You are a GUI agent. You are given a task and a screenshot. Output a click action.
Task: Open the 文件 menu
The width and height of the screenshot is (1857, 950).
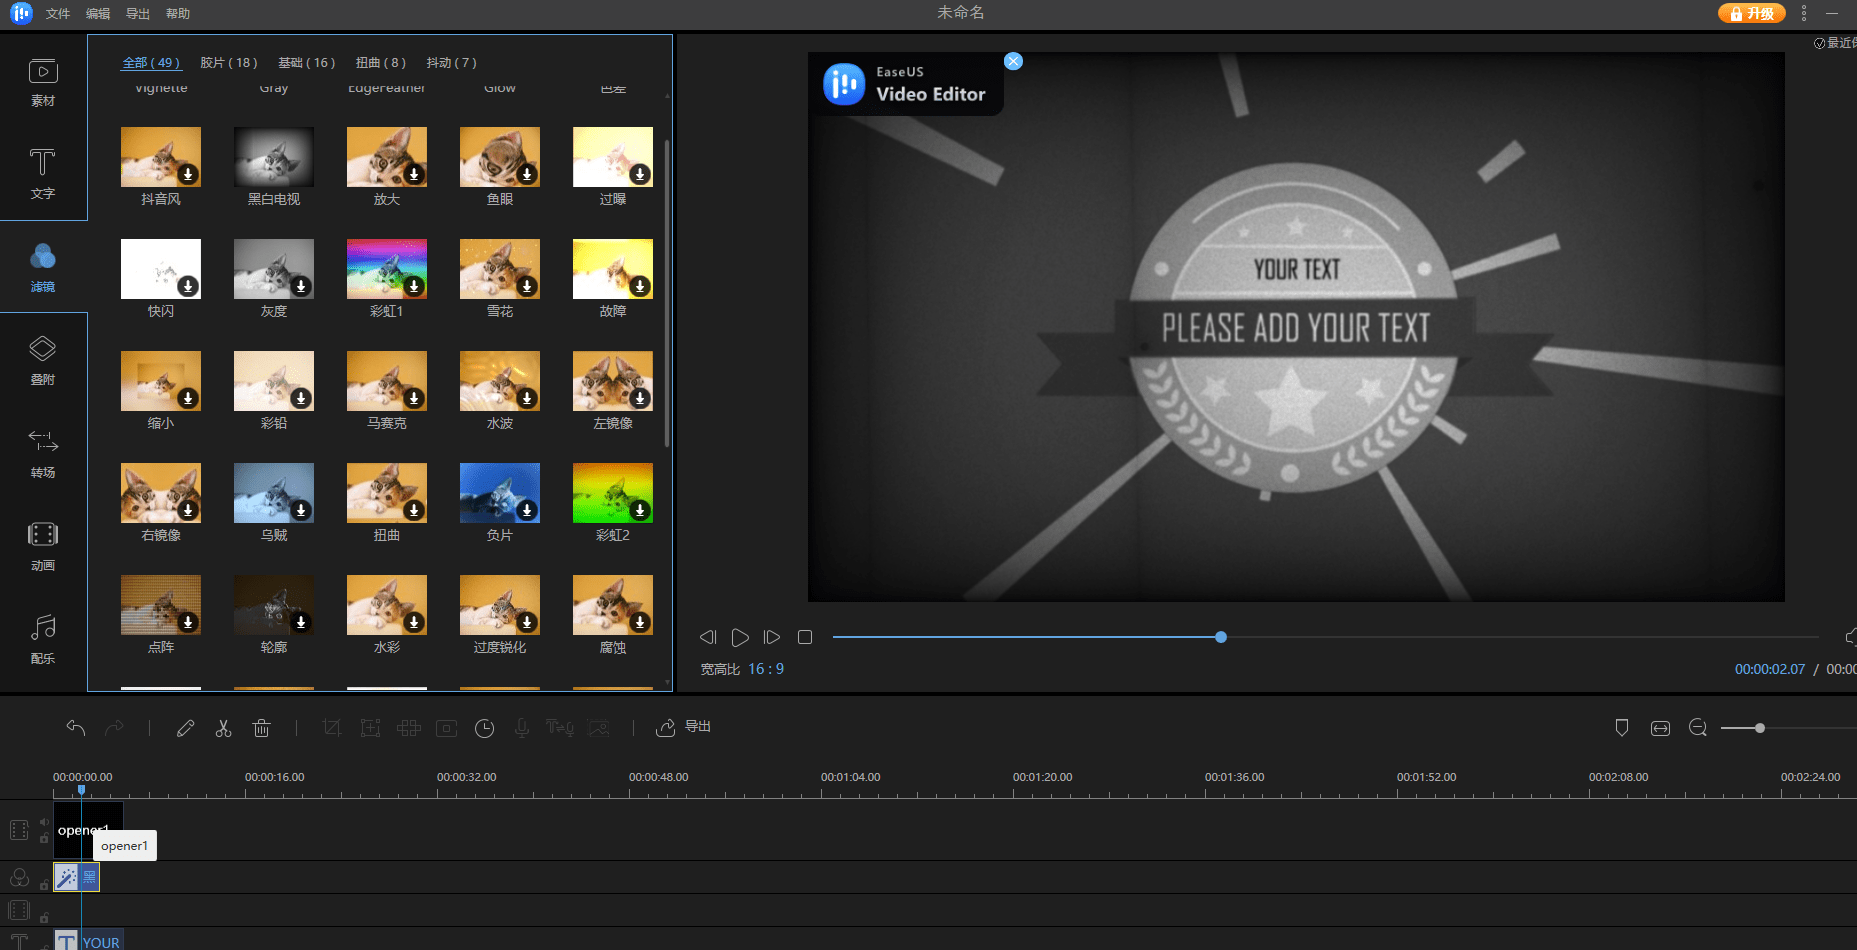(58, 14)
